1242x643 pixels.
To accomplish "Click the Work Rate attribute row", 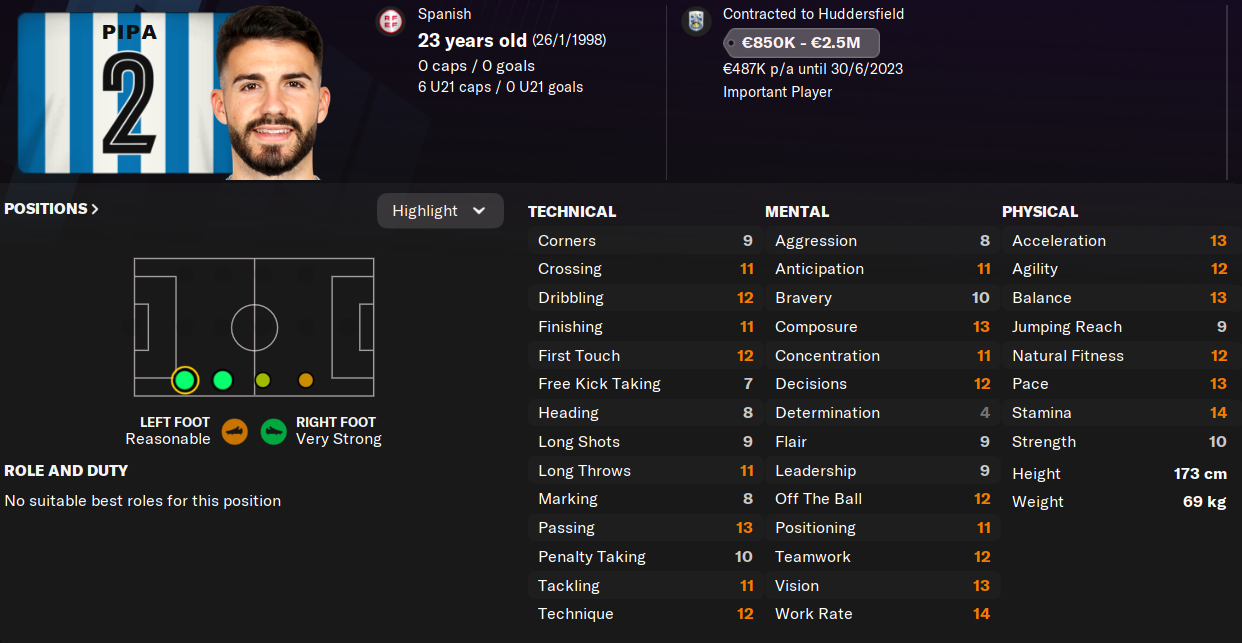I will [881, 614].
